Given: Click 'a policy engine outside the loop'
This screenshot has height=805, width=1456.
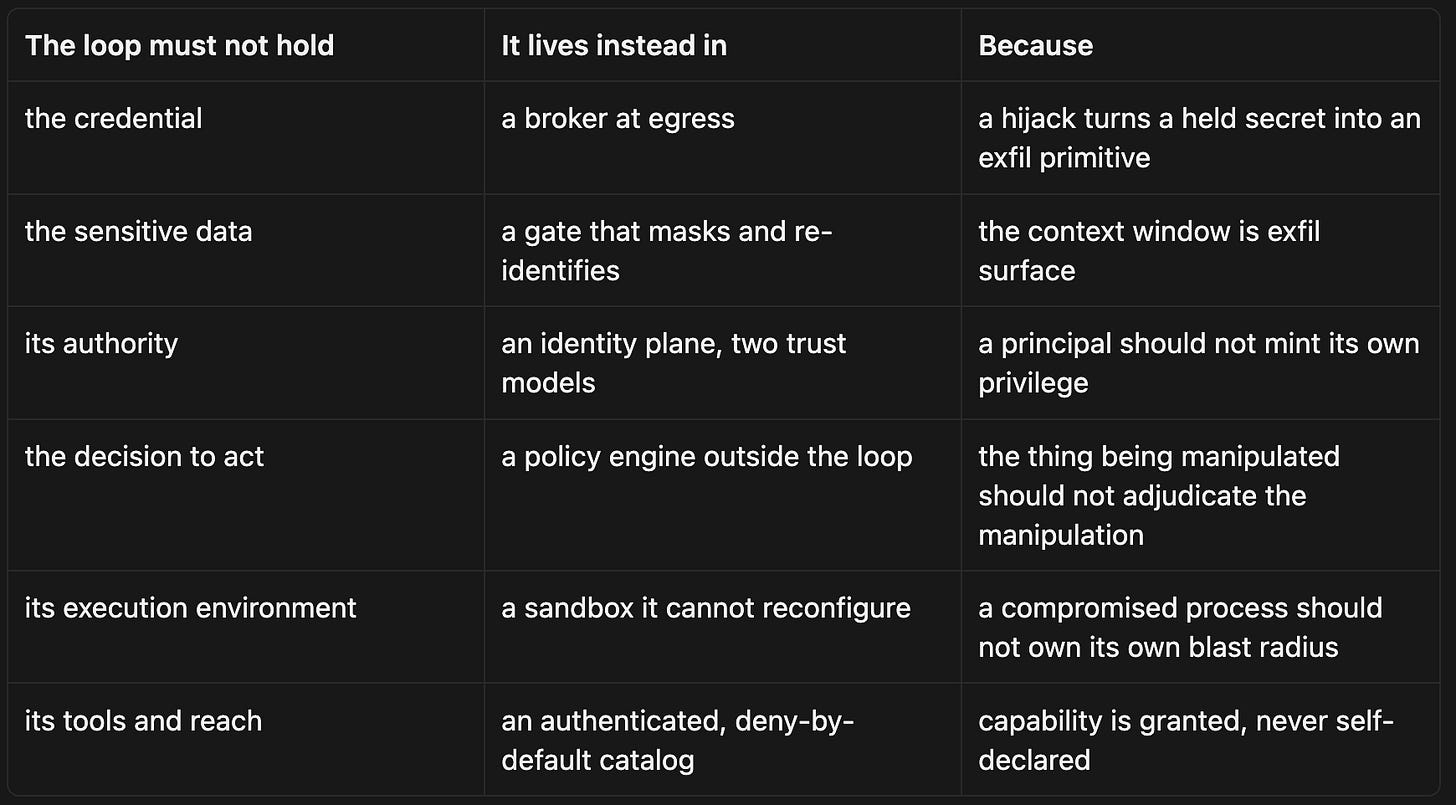Looking at the screenshot, I should [x=723, y=495].
